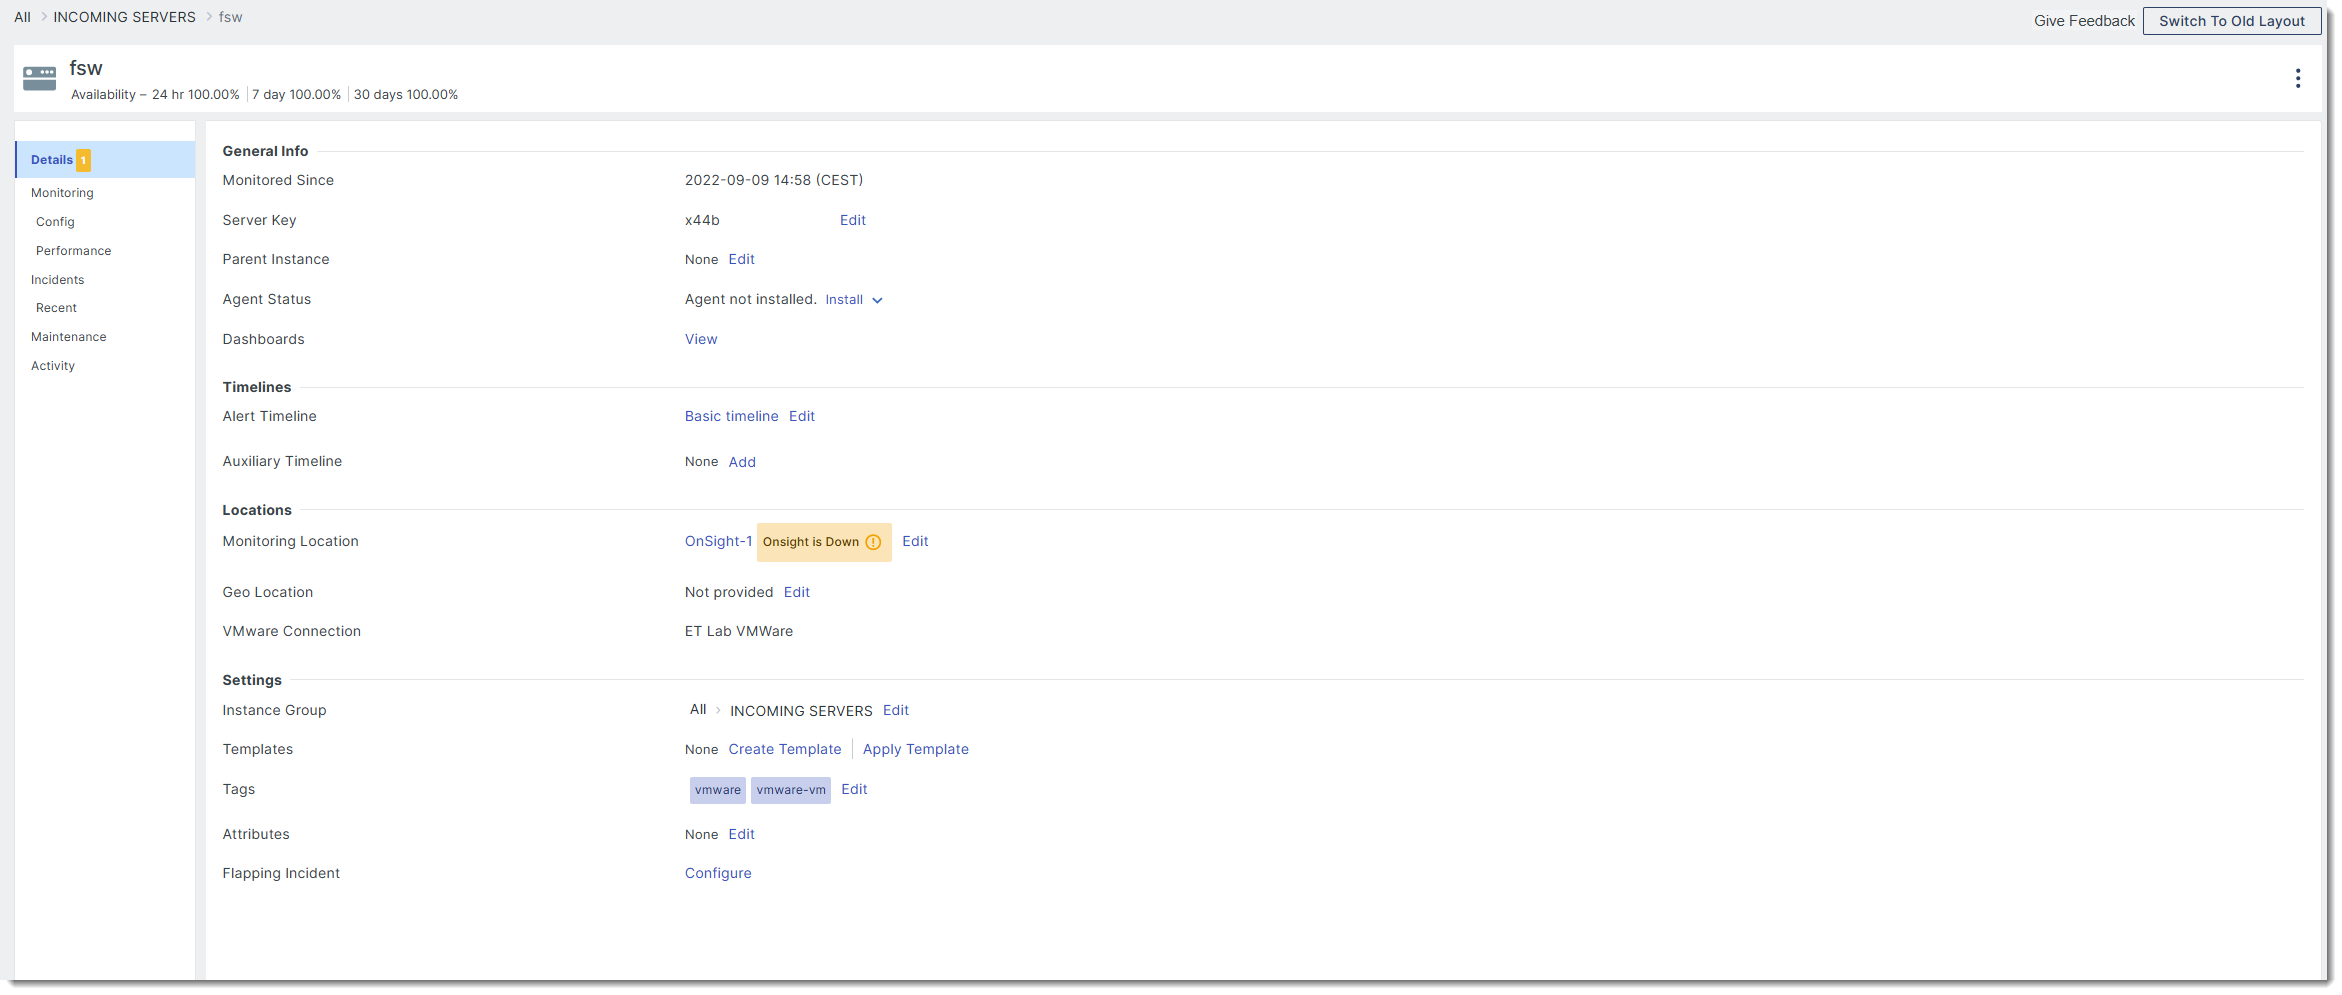Click Give Feedback link
2342x995 pixels.
[2084, 21]
